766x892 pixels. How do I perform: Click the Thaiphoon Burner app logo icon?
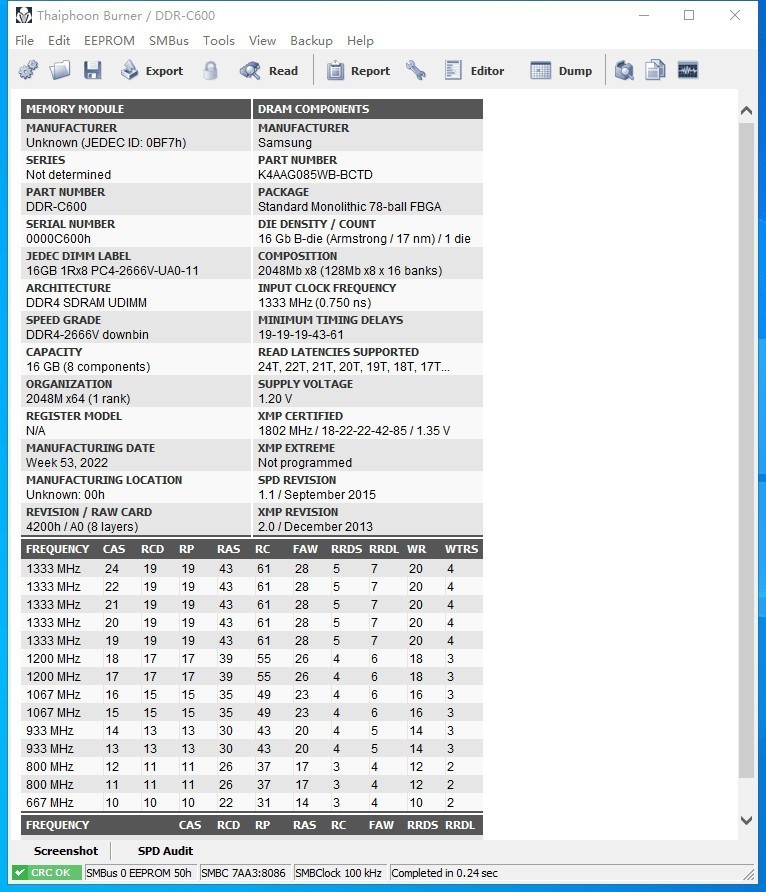click(x=23, y=15)
